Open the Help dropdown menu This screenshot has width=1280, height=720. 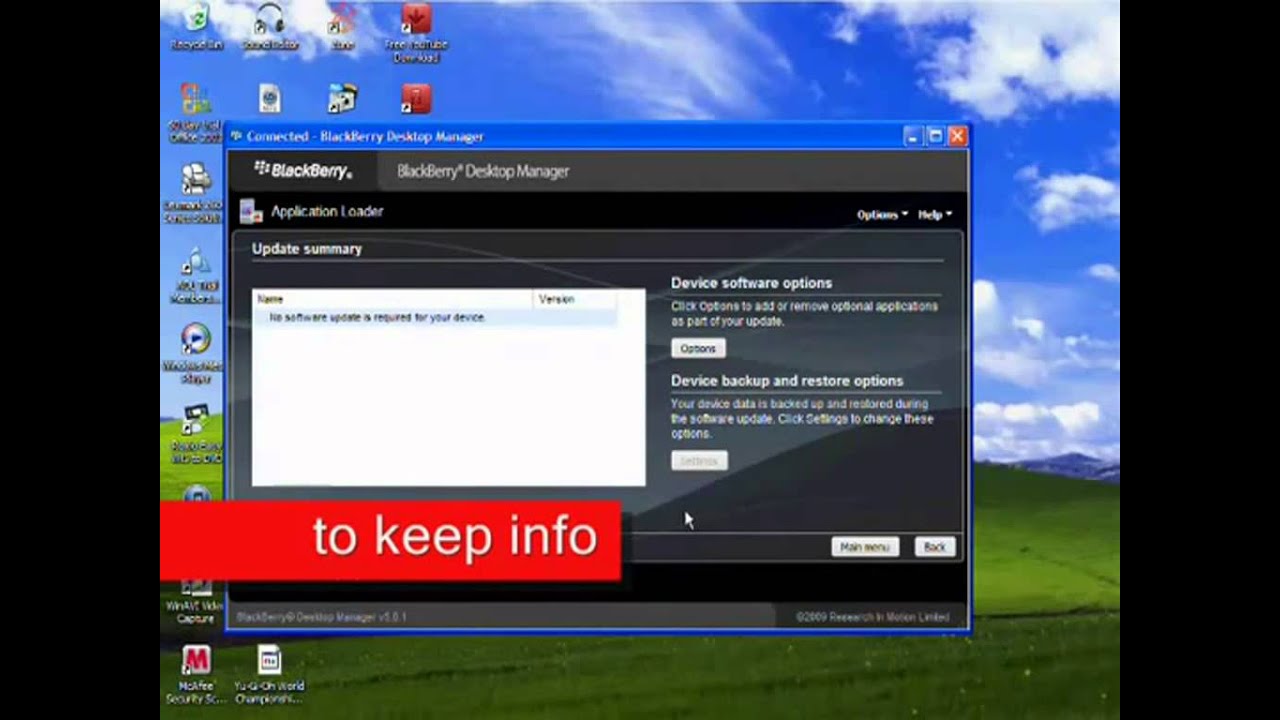(935, 214)
